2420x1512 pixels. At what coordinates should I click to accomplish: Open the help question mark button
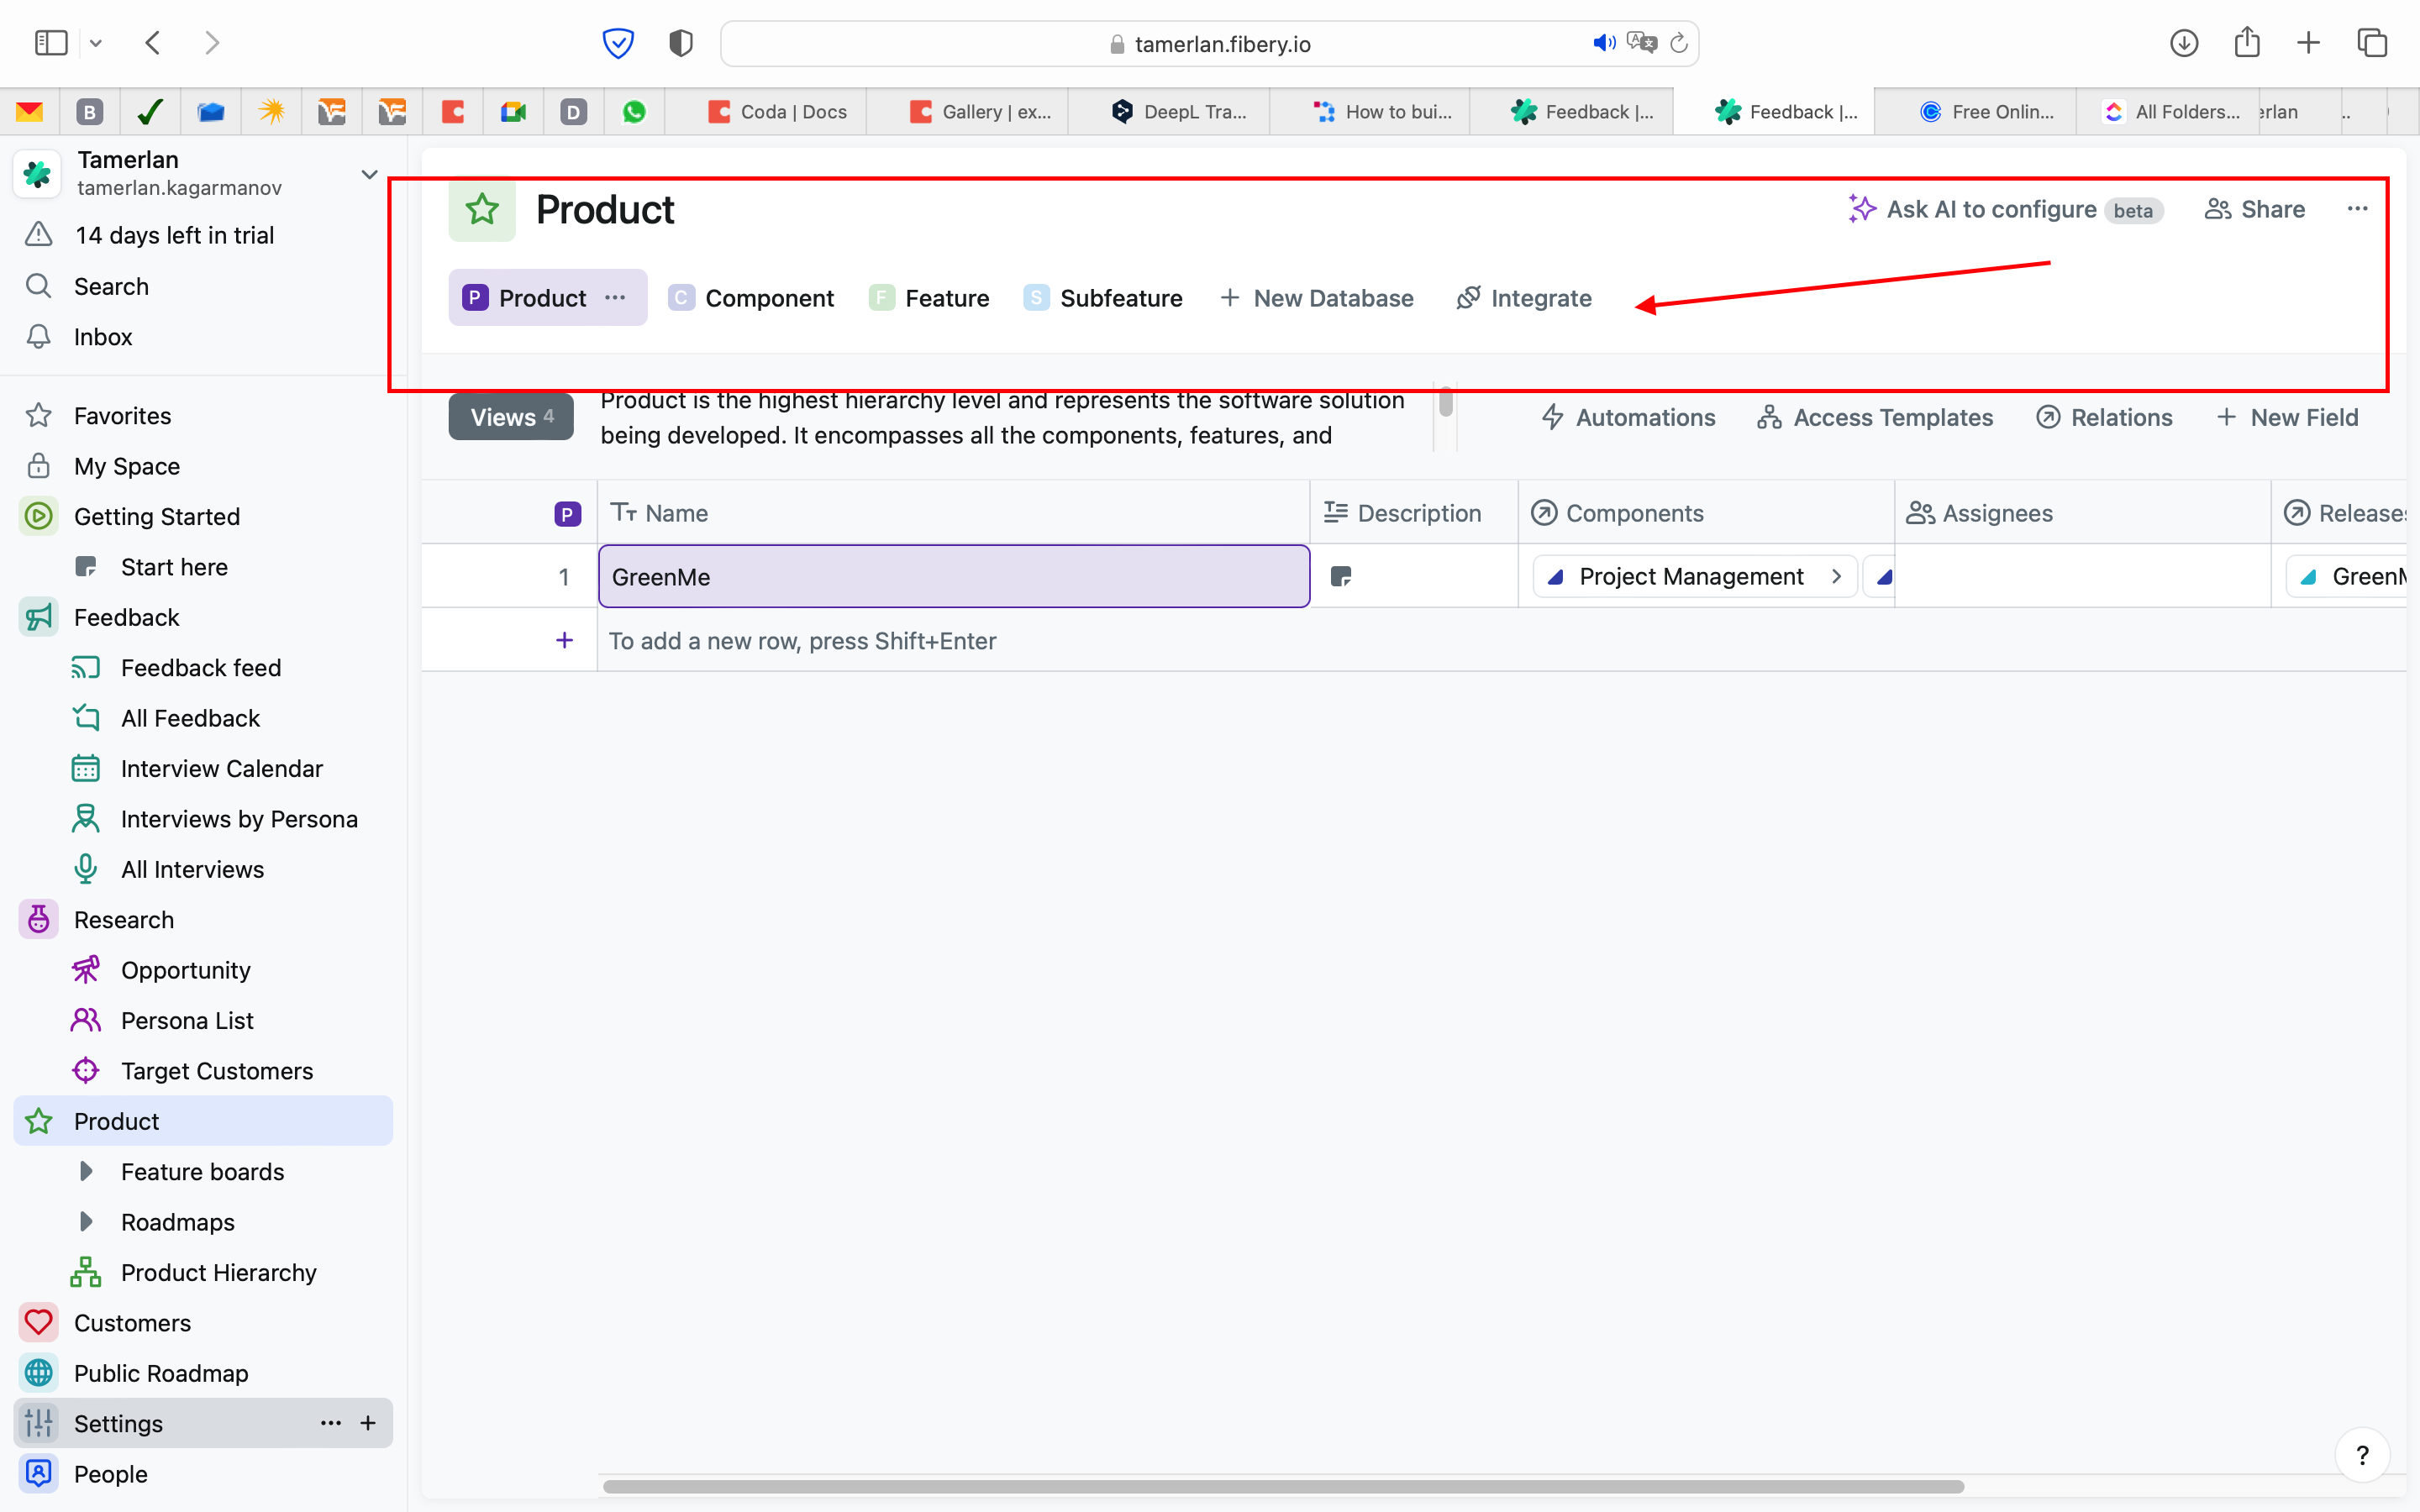[x=2362, y=1455]
